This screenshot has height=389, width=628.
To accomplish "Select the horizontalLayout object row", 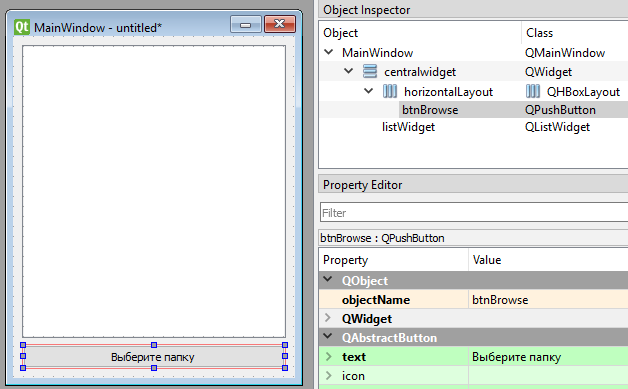I will (448, 92).
